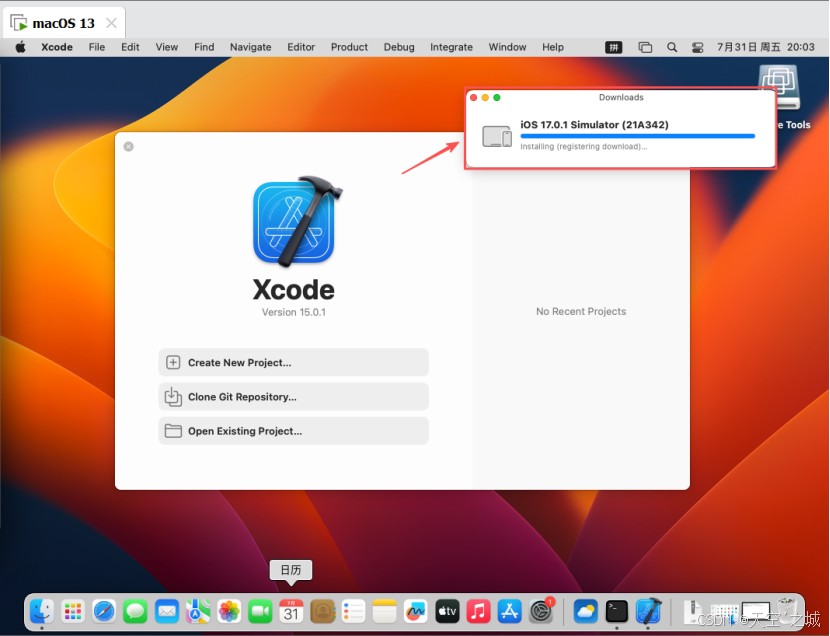Open the VMware Tools disk on desktop
830x636 pixels.
(x=779, y=86)
